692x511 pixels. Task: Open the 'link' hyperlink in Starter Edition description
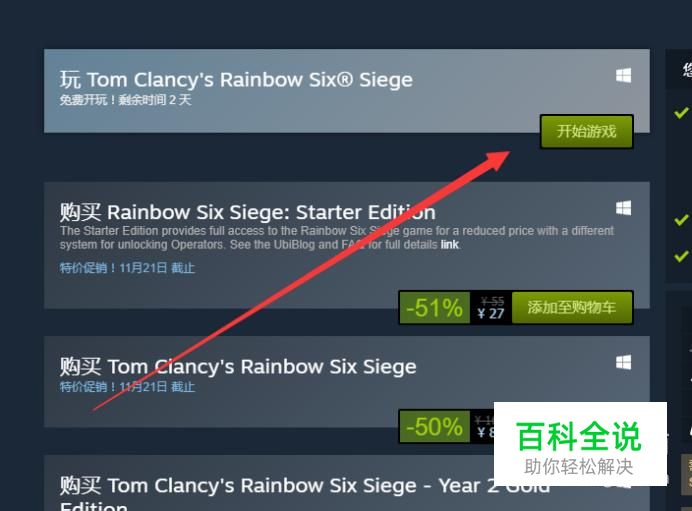449,245
